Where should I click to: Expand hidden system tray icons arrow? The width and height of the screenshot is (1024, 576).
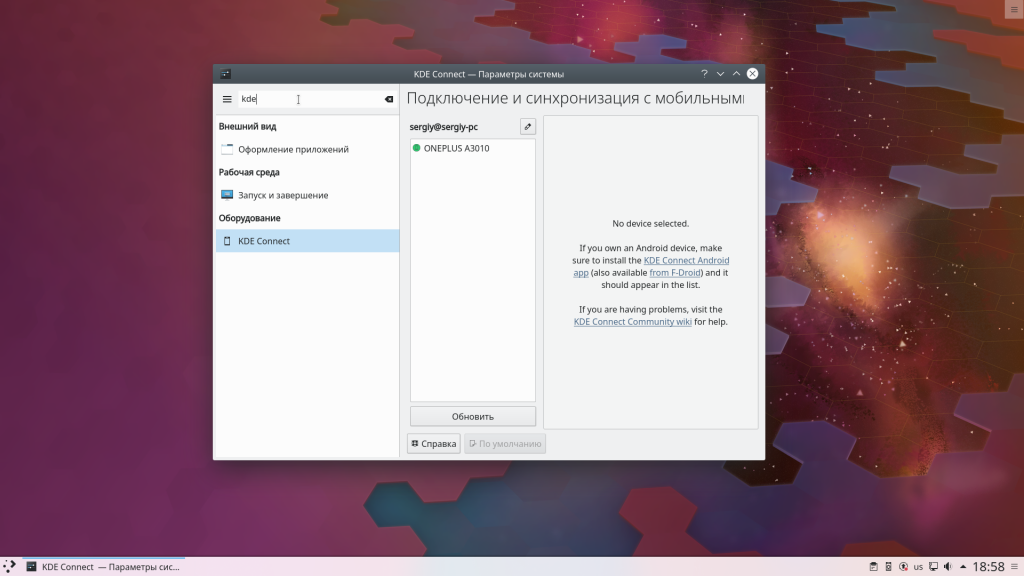[963, 566]
